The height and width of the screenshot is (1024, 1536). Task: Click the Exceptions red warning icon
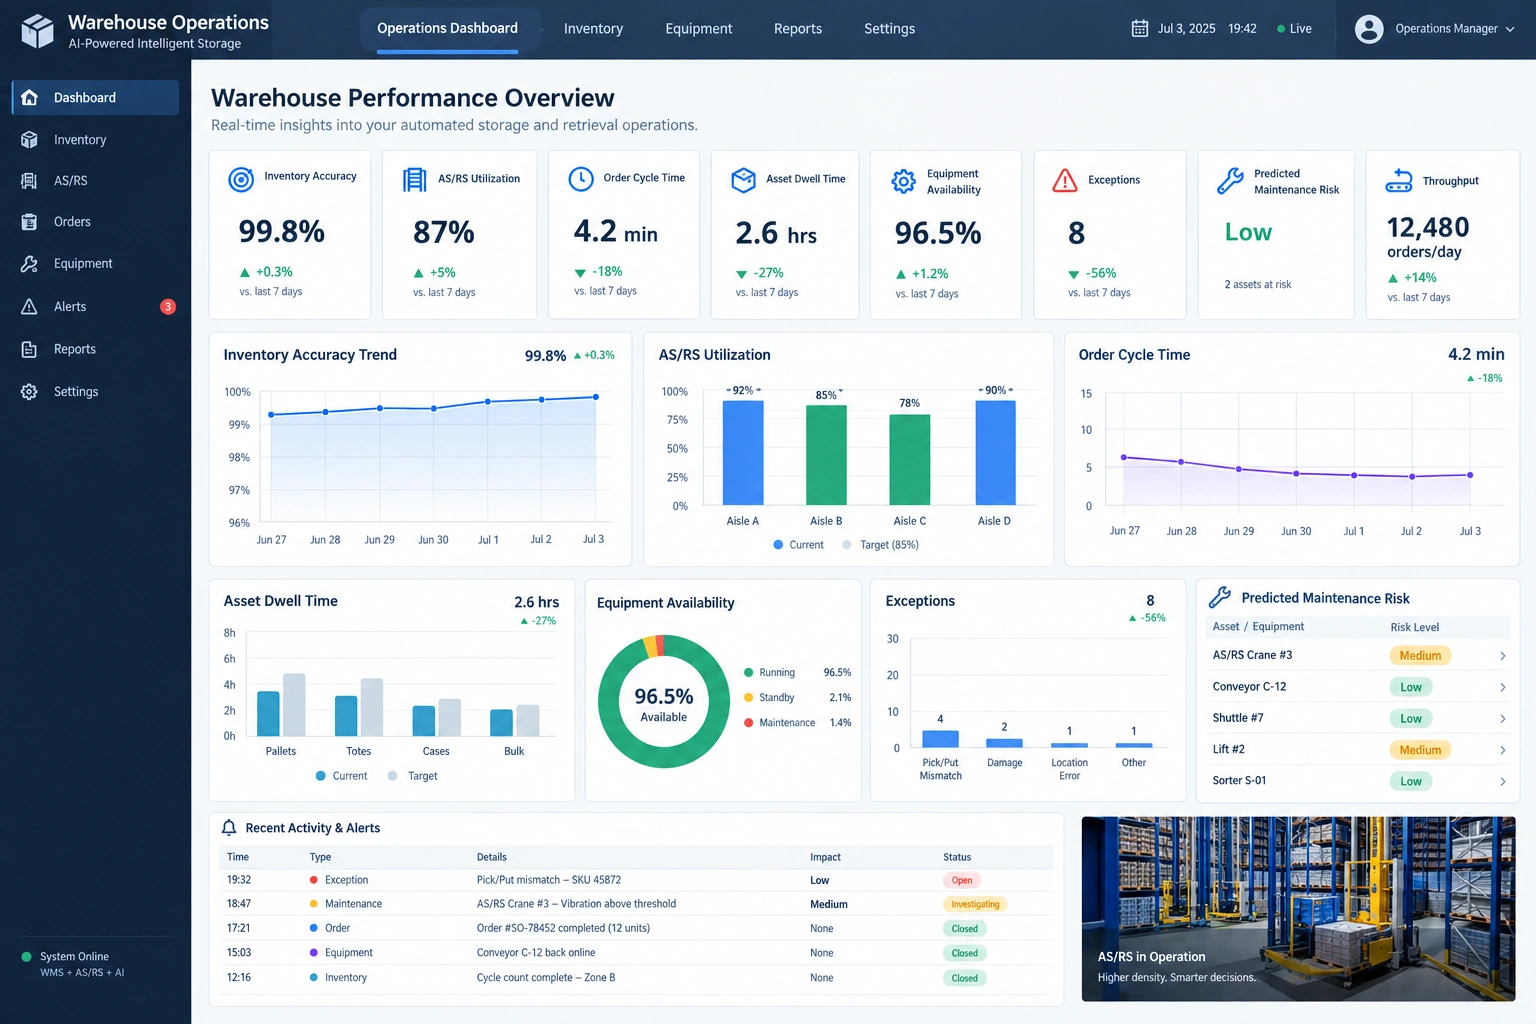1065,180
